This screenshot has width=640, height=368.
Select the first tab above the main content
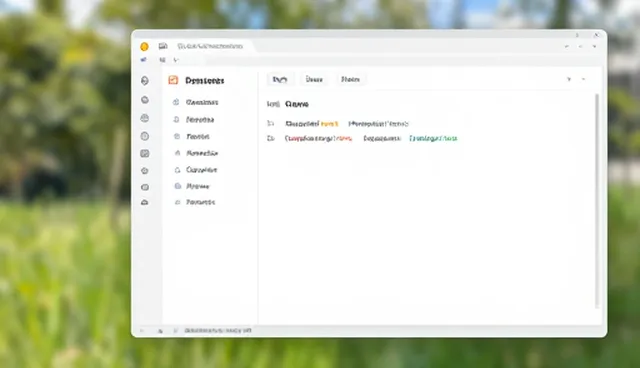[x=280, y=80]
